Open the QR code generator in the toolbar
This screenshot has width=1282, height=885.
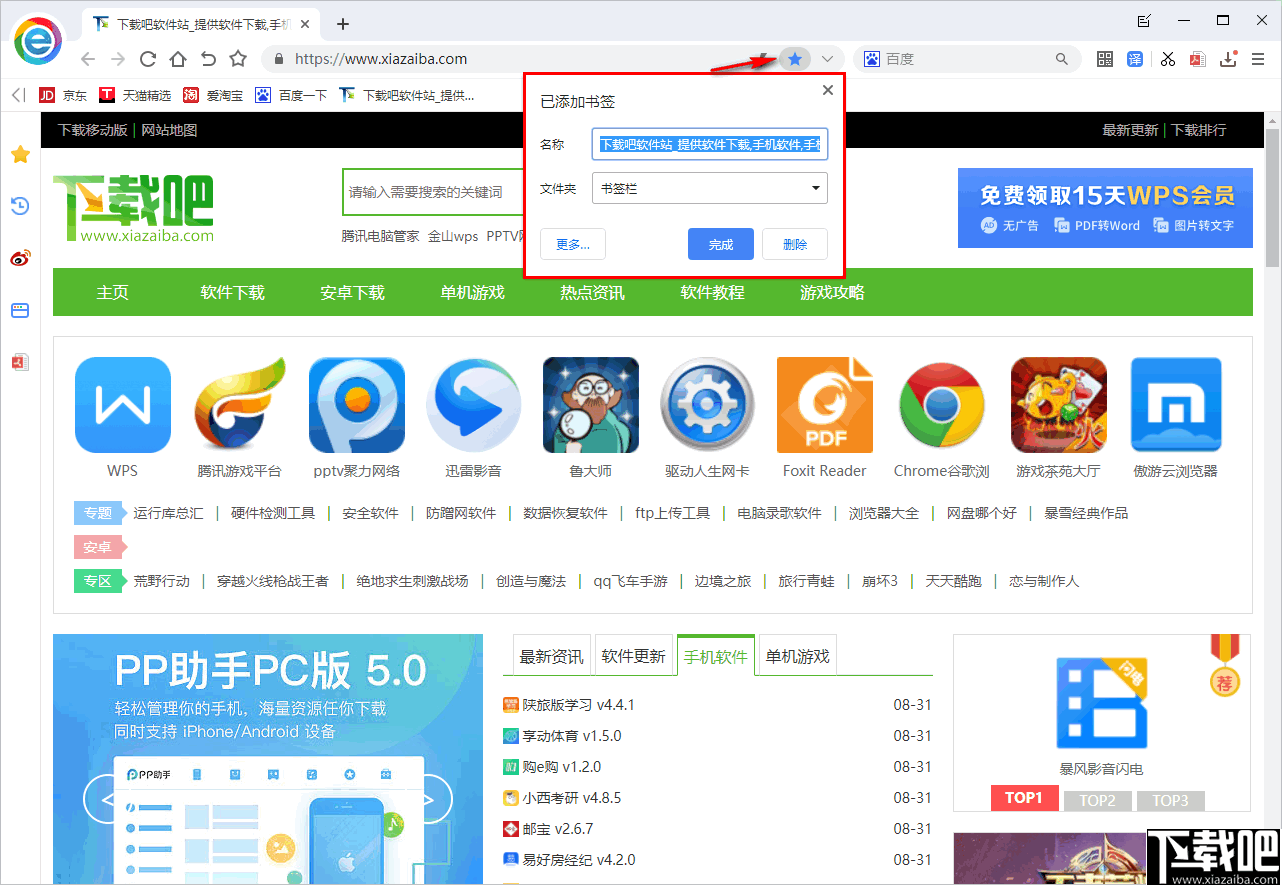[1104, 59]
